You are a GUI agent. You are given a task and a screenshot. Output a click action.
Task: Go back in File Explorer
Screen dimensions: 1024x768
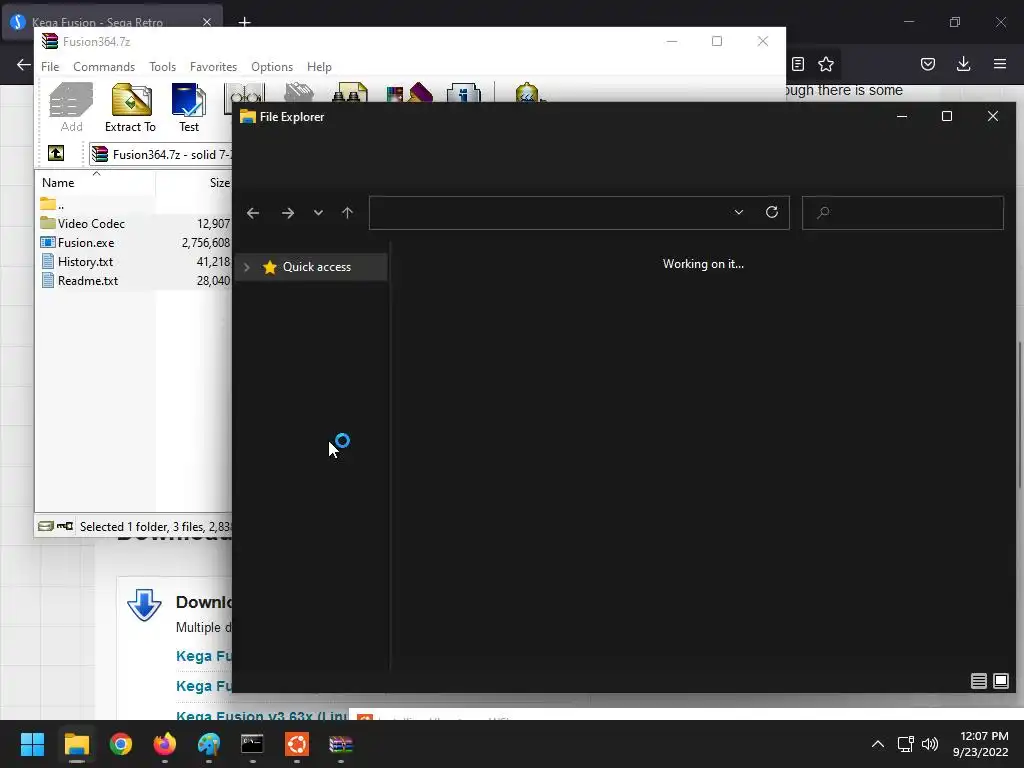point(253,213)
